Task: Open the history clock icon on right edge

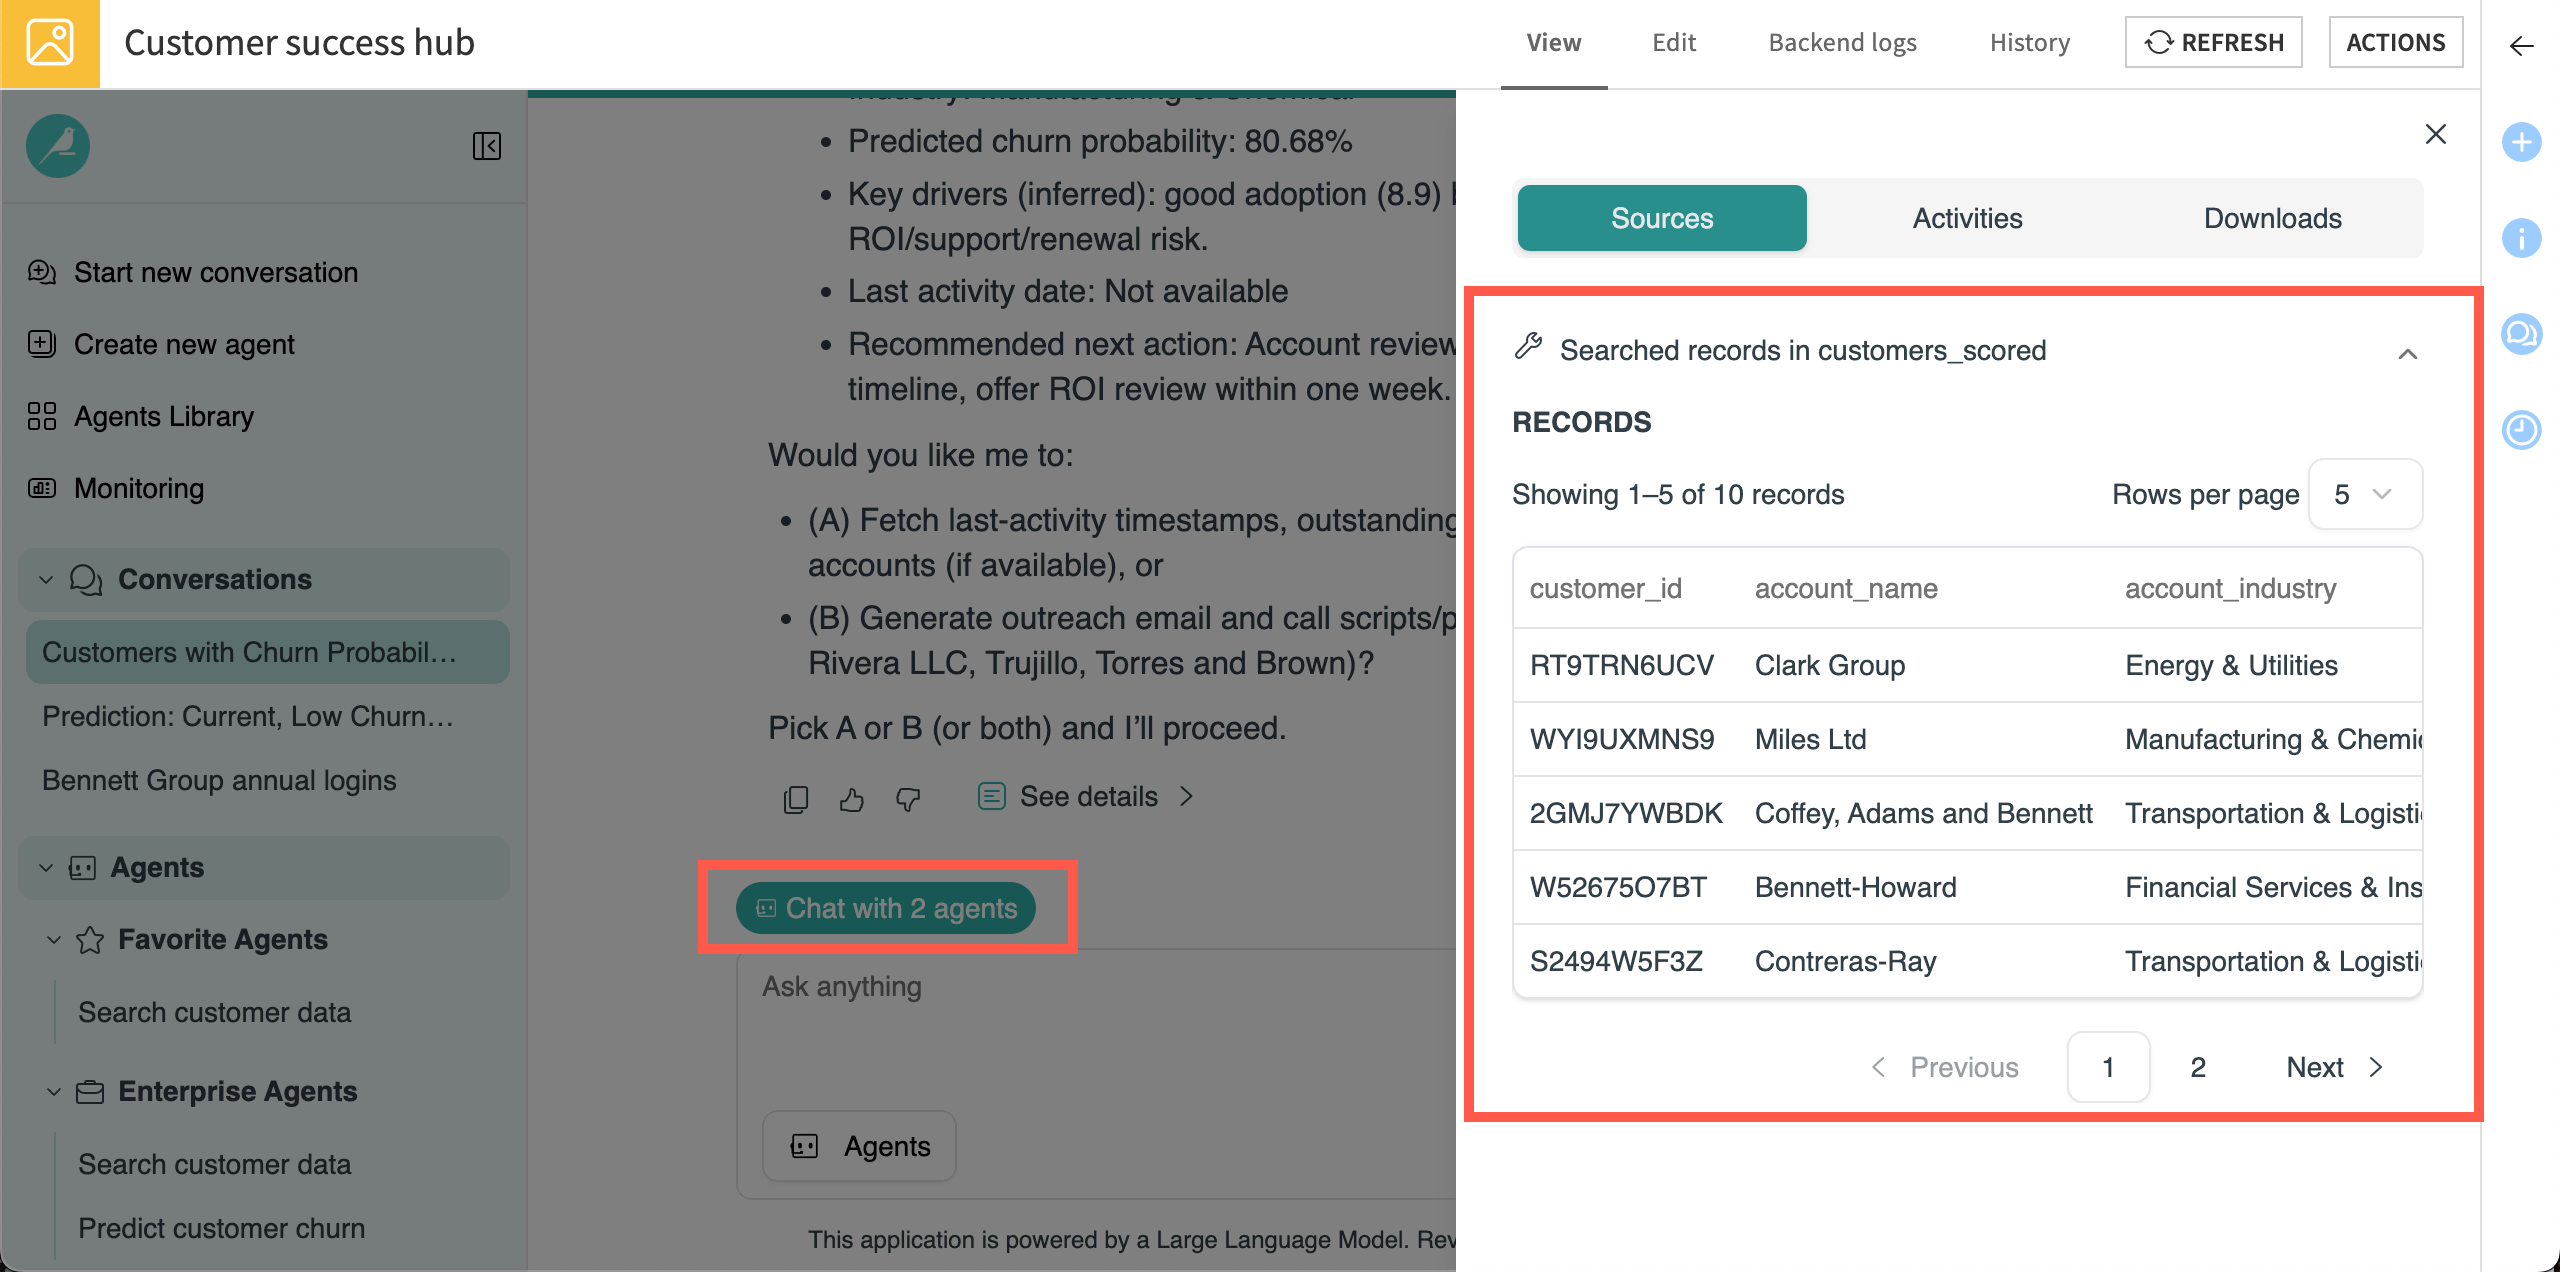Action: click(x=2522, y=430)
